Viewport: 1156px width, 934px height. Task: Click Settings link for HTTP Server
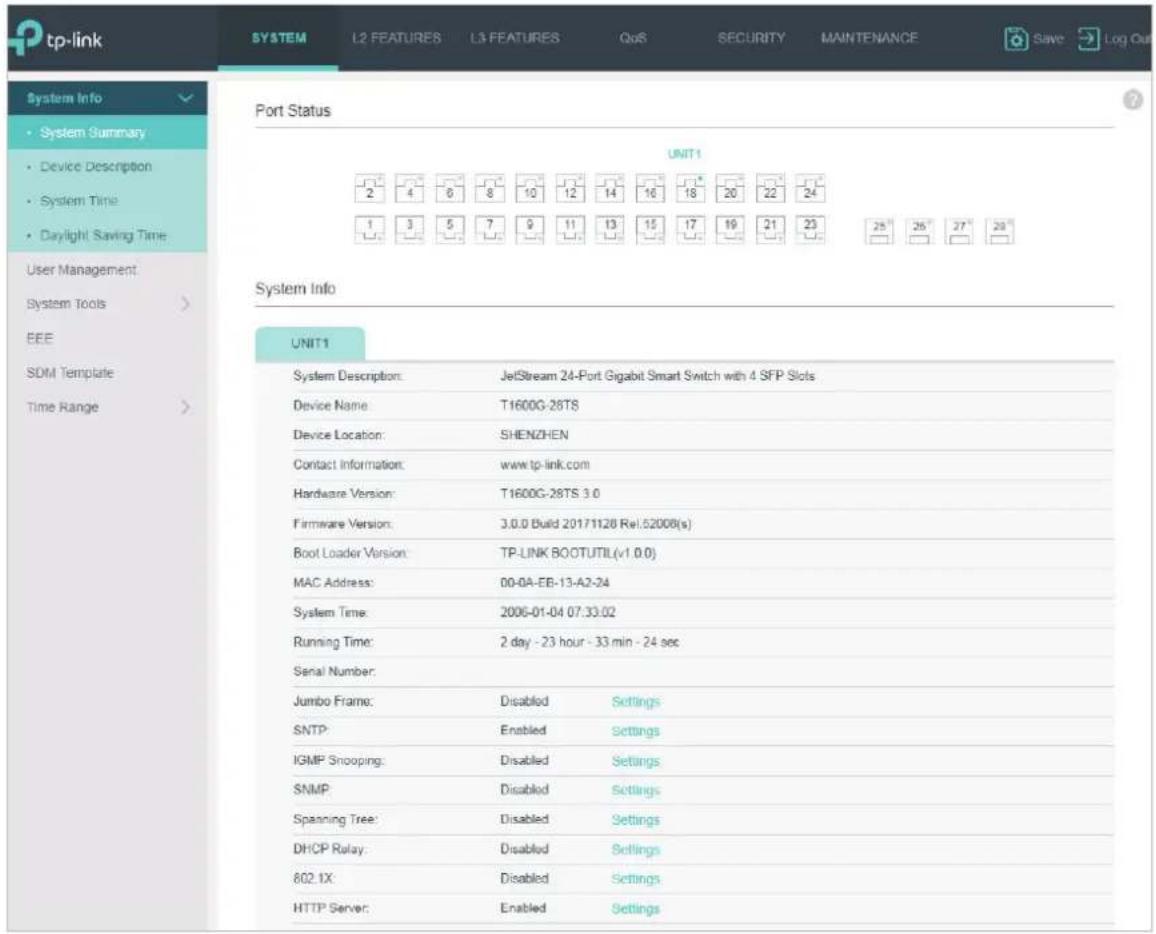pos(636,909)
